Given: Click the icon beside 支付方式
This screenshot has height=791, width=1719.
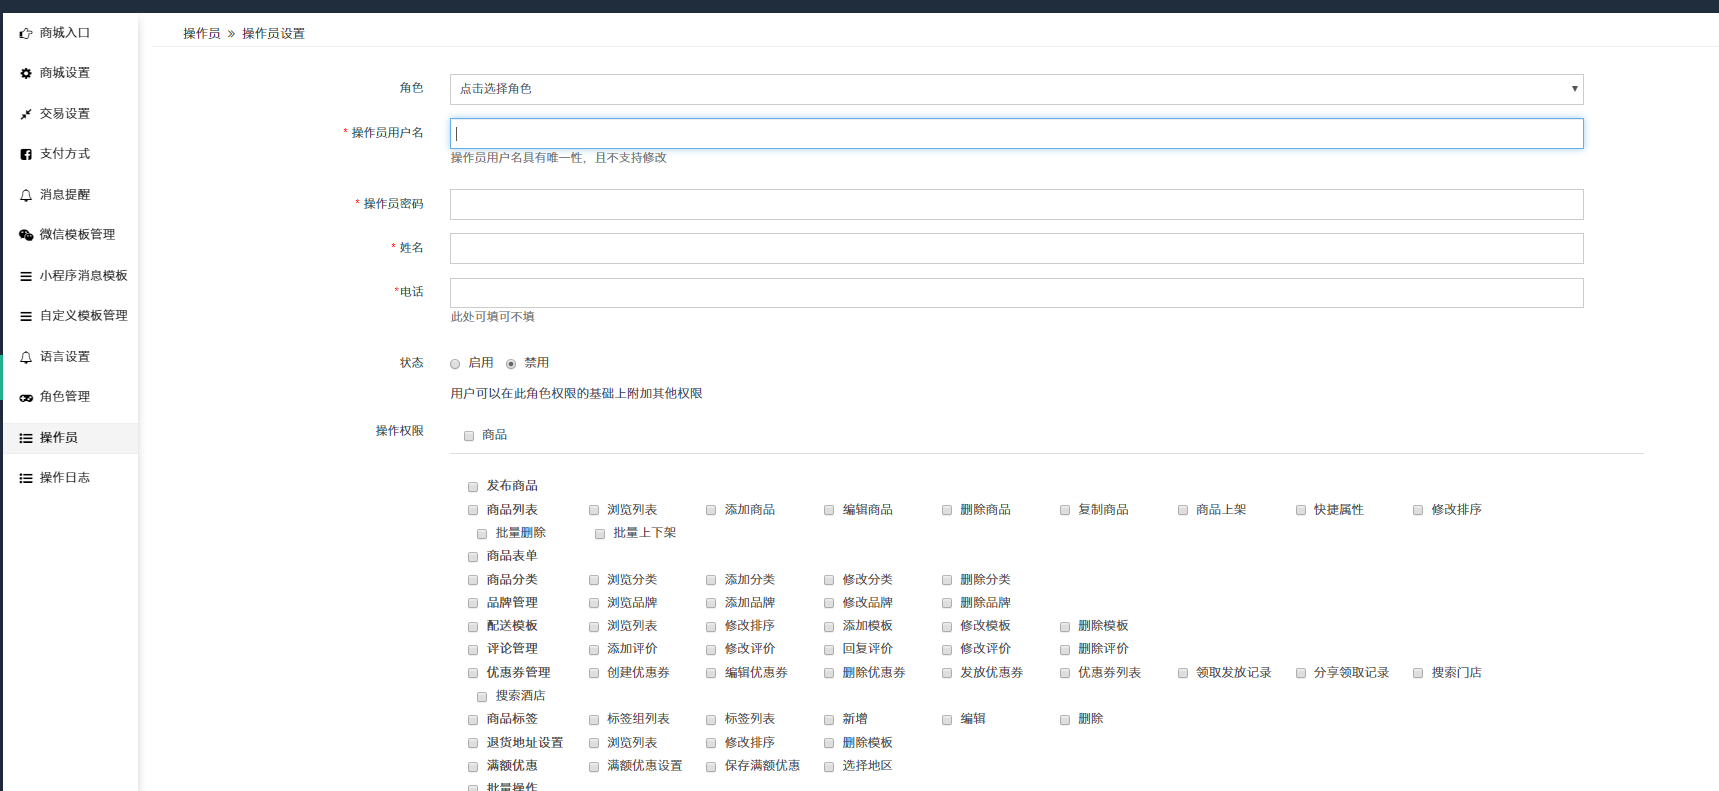Looking at the screenshot, I should [26, 155].
